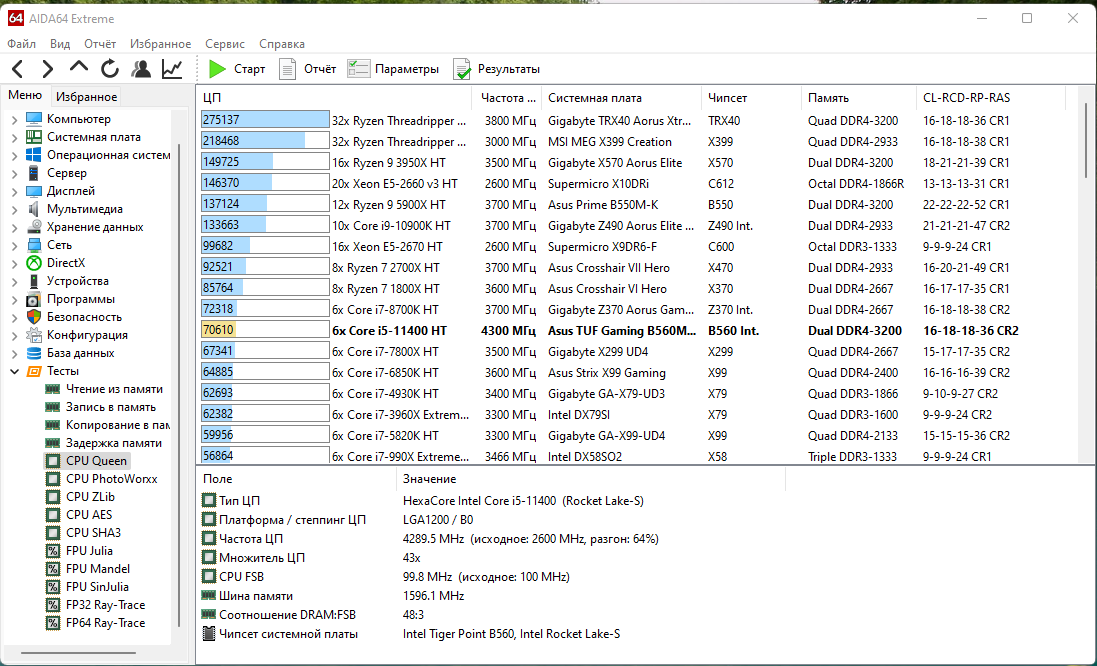Expand the Дисплей tree node

click(x=14, y=192)
